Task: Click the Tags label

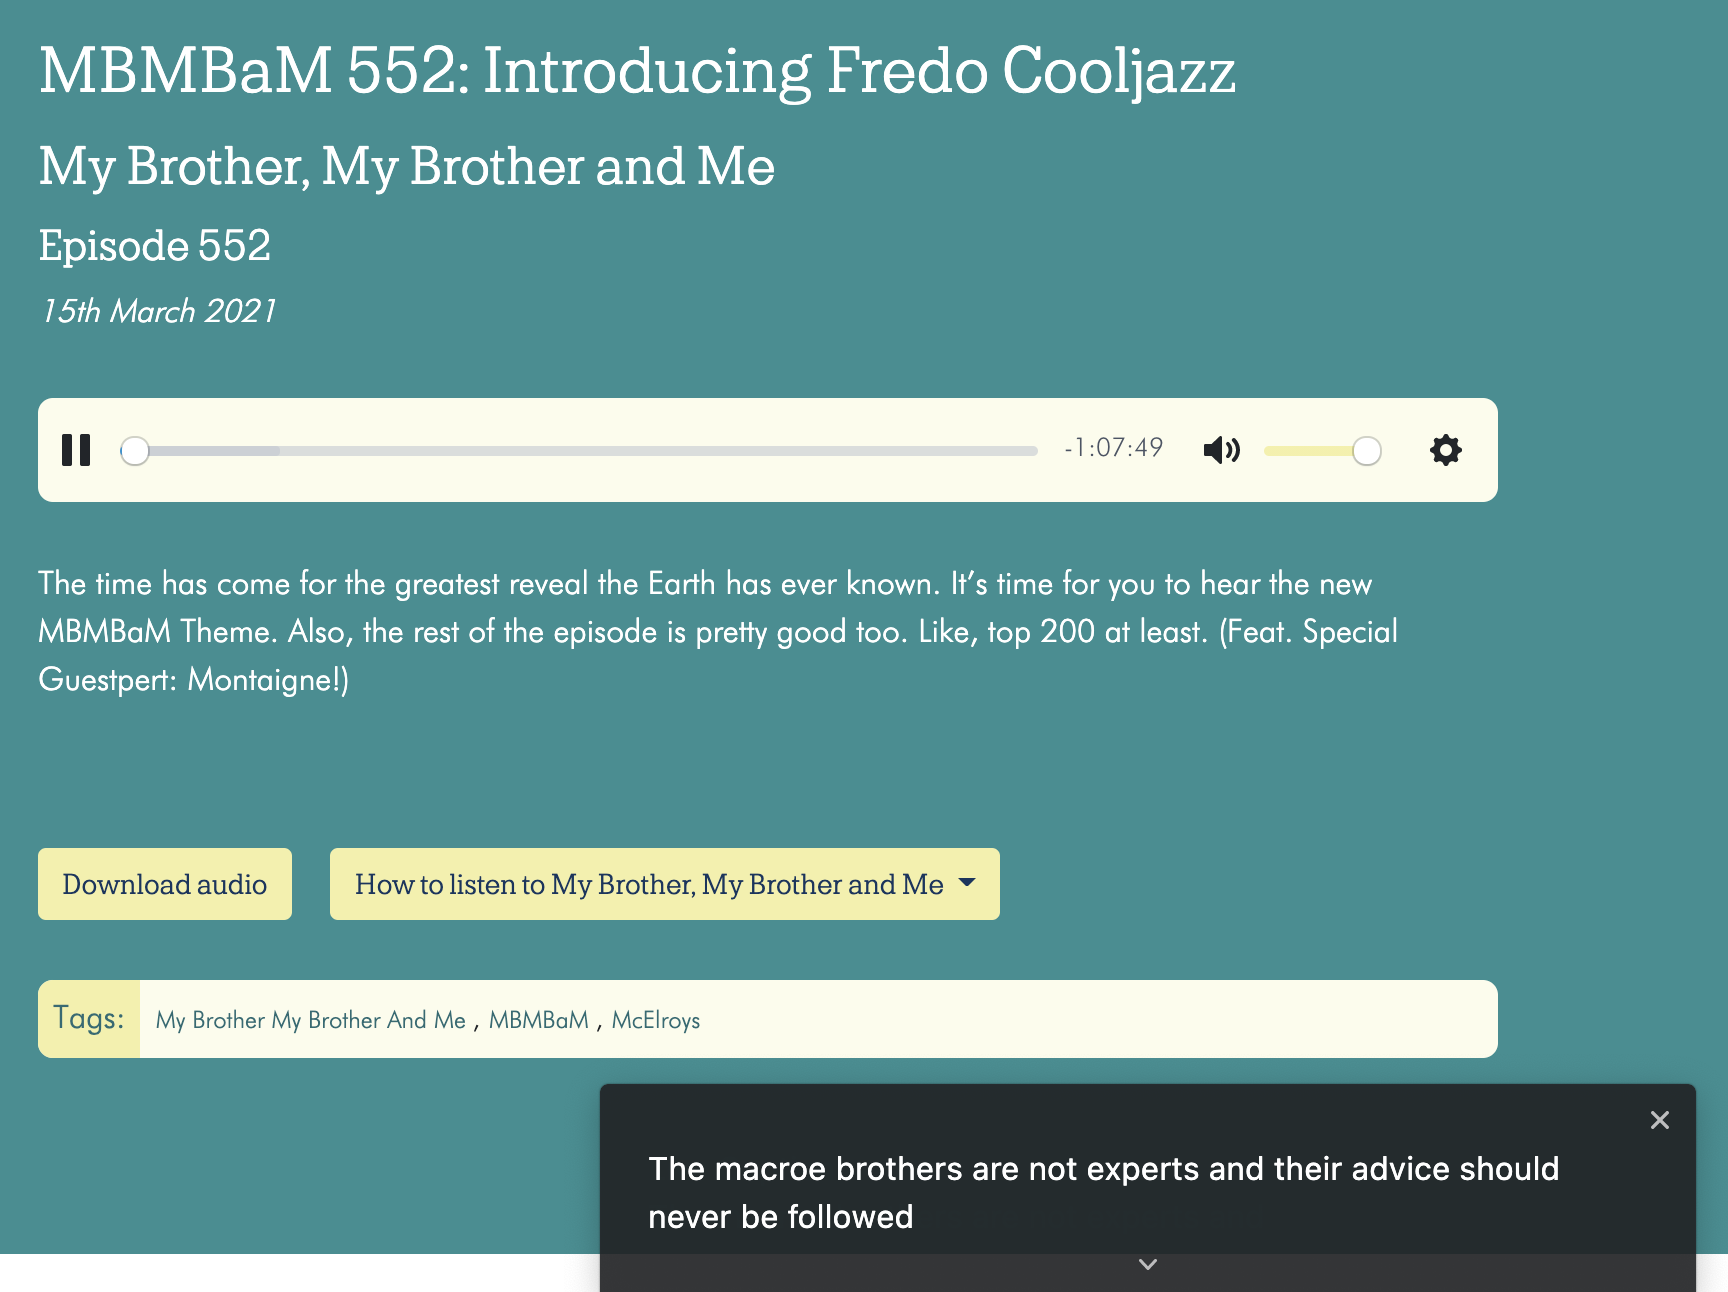Action: coord(89,1018)
